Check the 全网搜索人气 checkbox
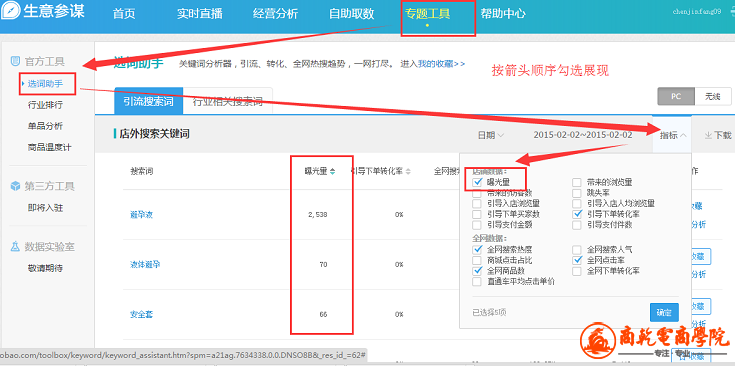 [x=577, y=250]
